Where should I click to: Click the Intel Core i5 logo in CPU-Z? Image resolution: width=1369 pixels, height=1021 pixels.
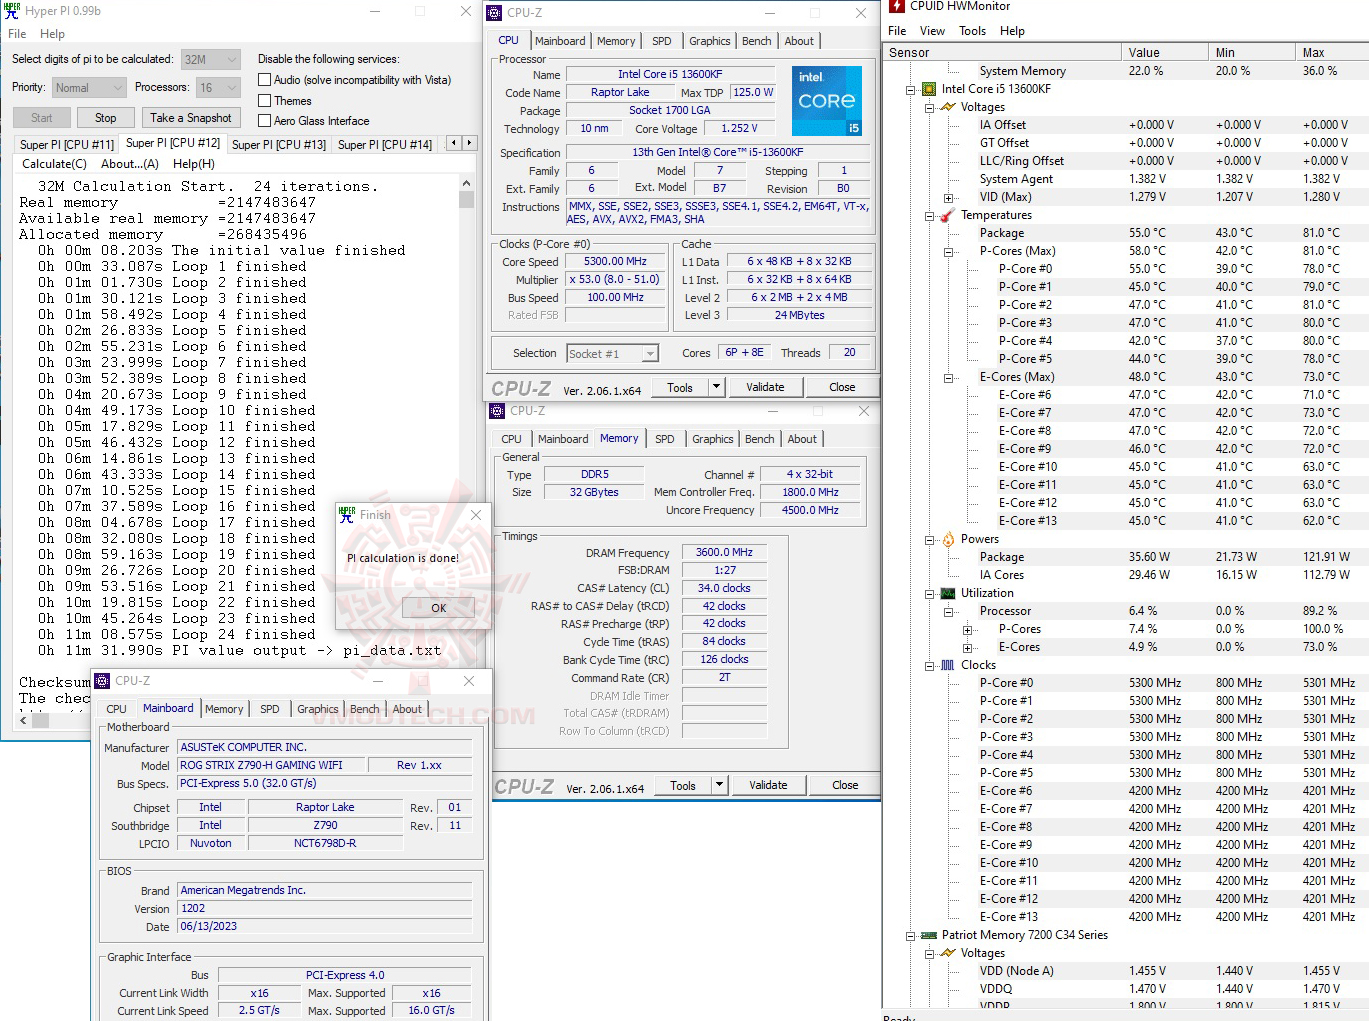[x=827, y=101]
